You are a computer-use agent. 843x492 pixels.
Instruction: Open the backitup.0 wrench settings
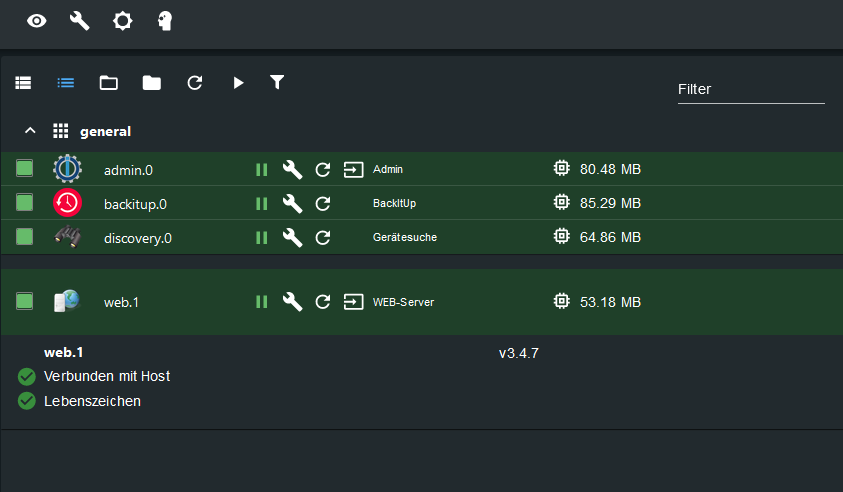pos(292,204)
